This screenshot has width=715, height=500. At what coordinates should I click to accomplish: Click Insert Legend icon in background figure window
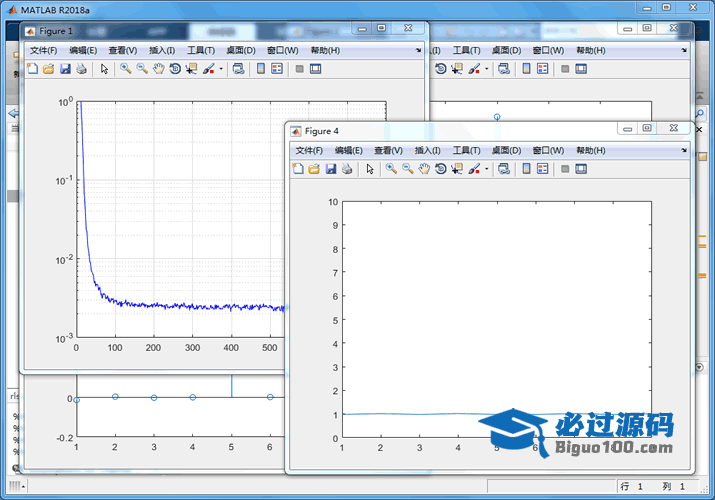point(543,69)
